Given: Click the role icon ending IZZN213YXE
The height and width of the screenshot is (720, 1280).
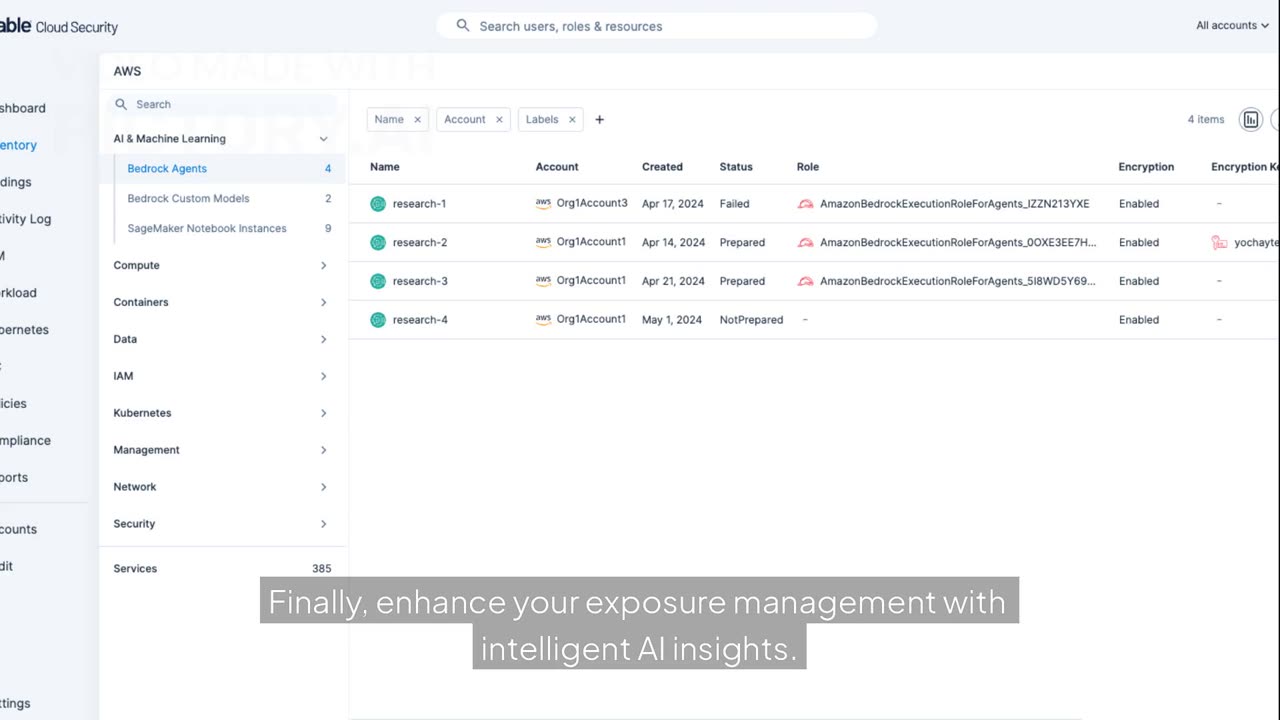Looking at the screenshot, I should coord(805,204).
